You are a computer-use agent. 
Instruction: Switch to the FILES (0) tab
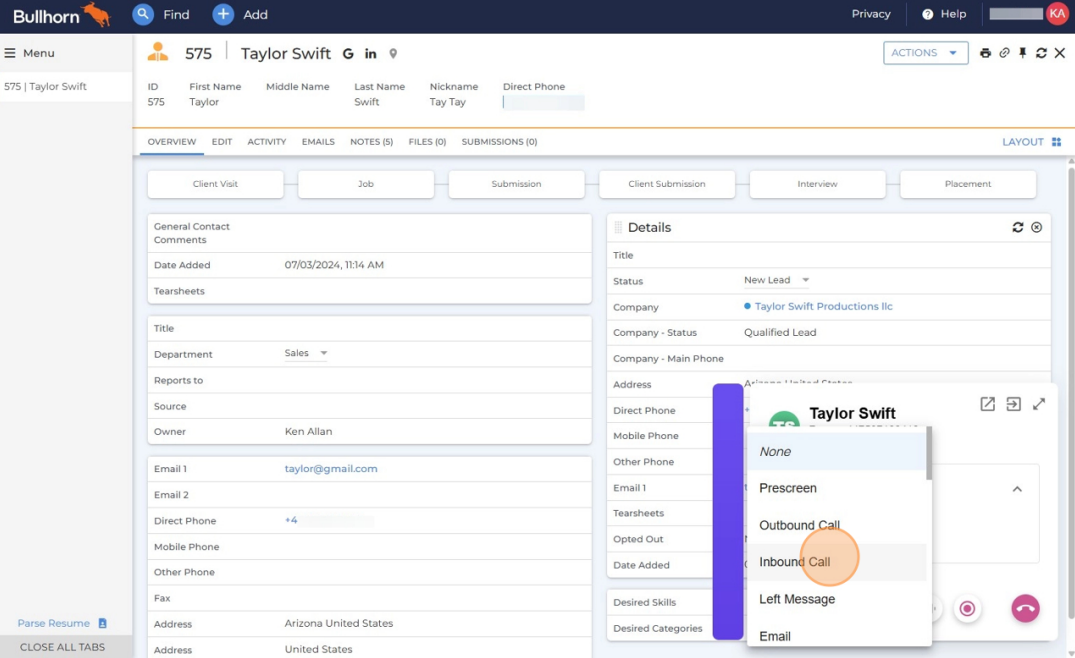coord(427,142)
